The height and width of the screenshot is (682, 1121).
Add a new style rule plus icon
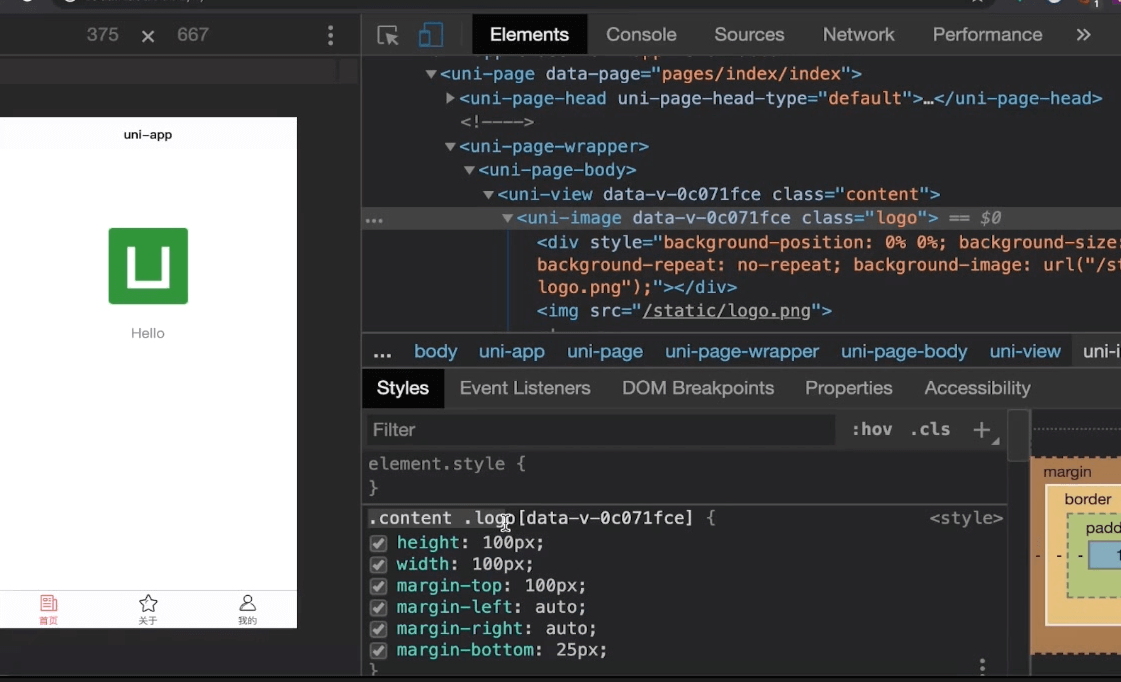(x=982, y=430)
